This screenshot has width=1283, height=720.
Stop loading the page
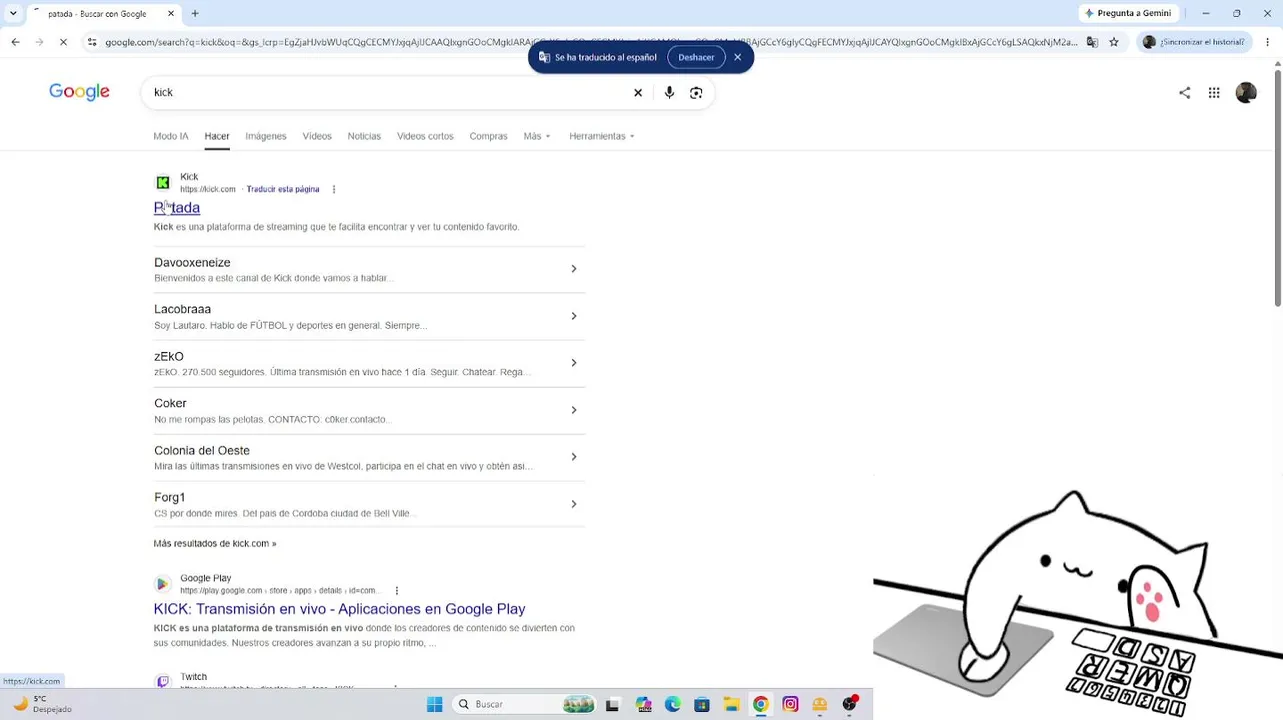click(62, 42)
